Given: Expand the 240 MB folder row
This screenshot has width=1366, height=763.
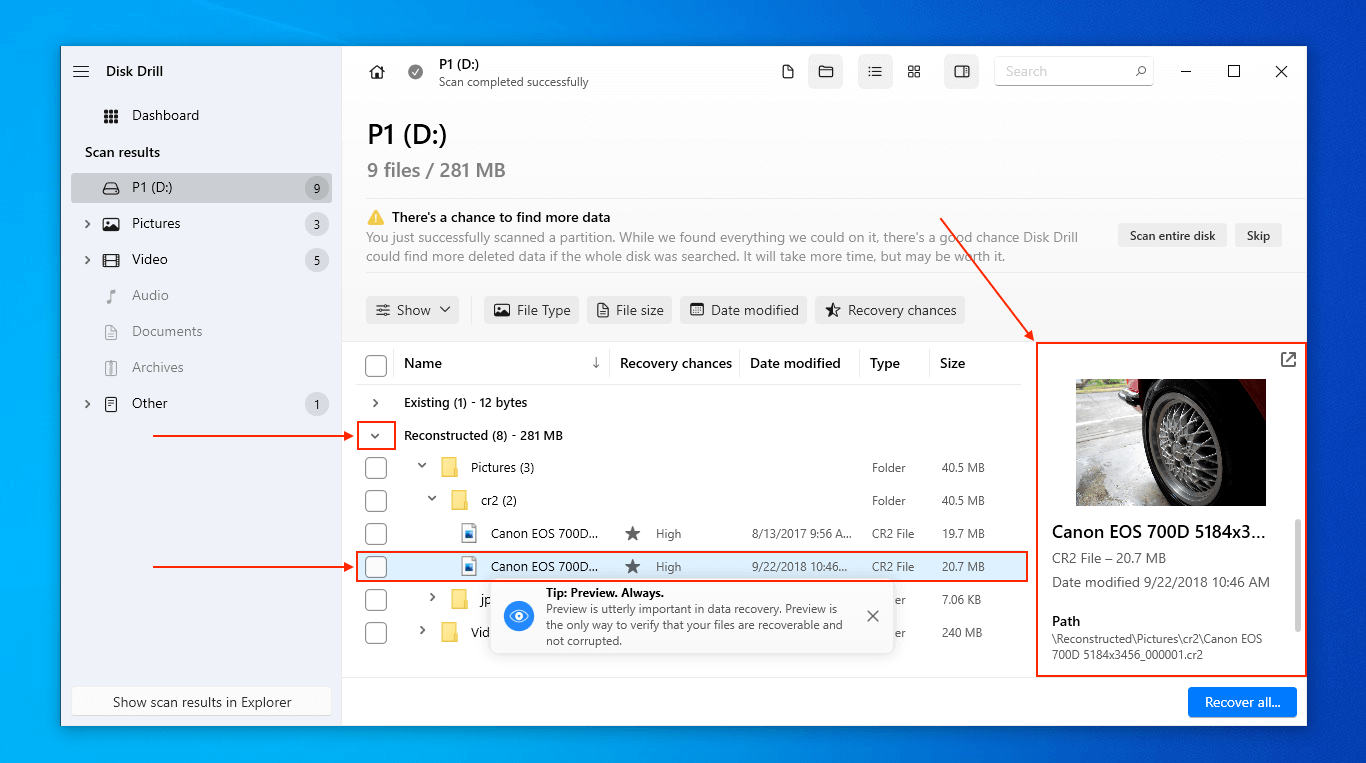Looking at the screenshot, I should pyautogui.click(x=422, y=630).
